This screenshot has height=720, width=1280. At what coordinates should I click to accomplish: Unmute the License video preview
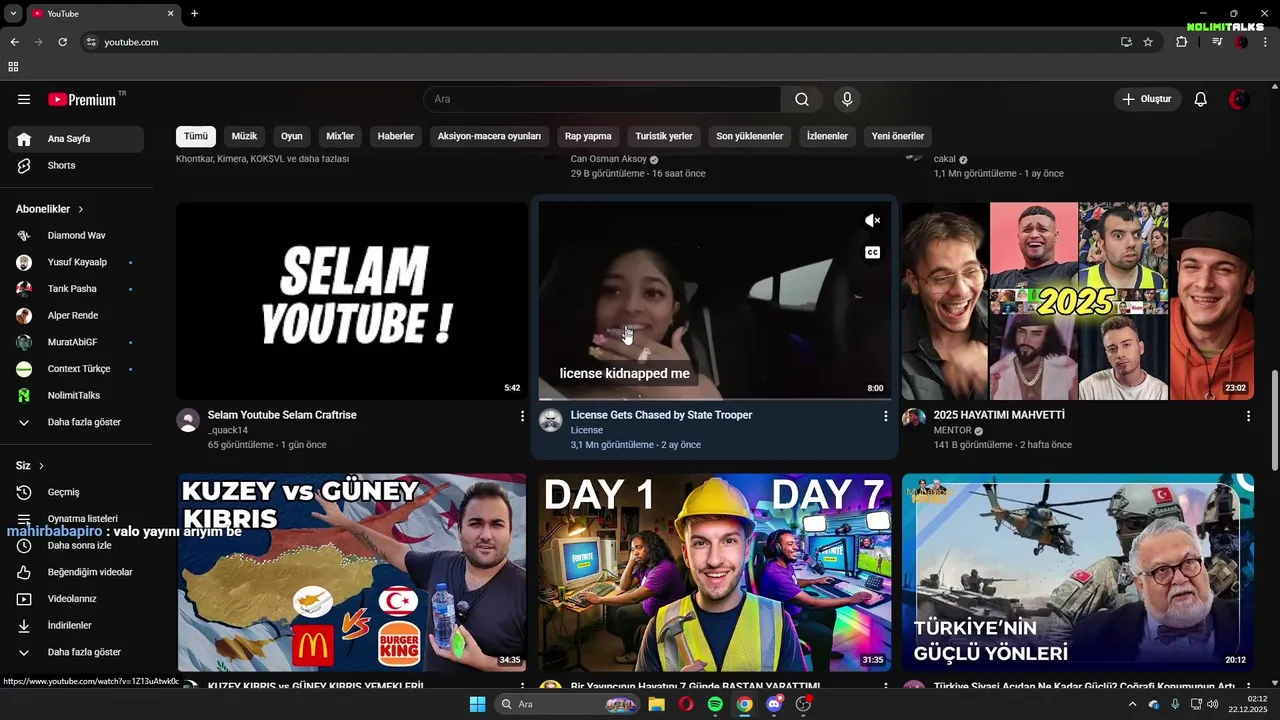tap(872, 221)
